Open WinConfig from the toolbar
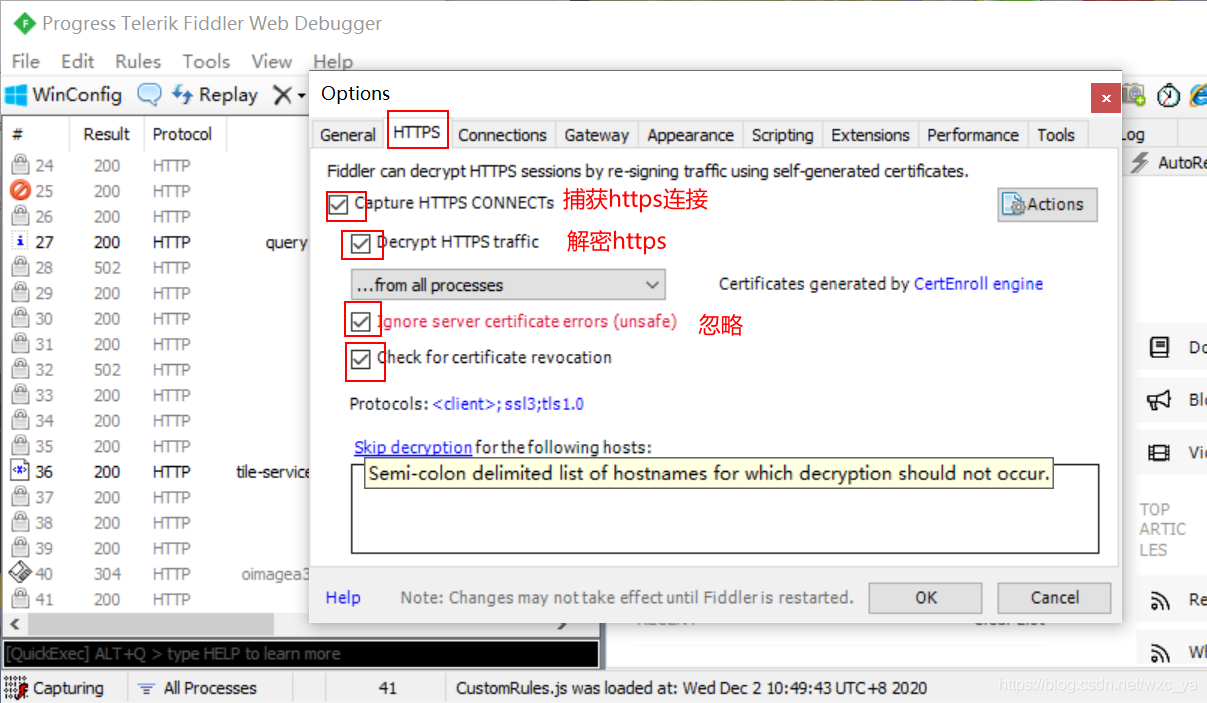The image size is (1207, 703). point(64,95)
